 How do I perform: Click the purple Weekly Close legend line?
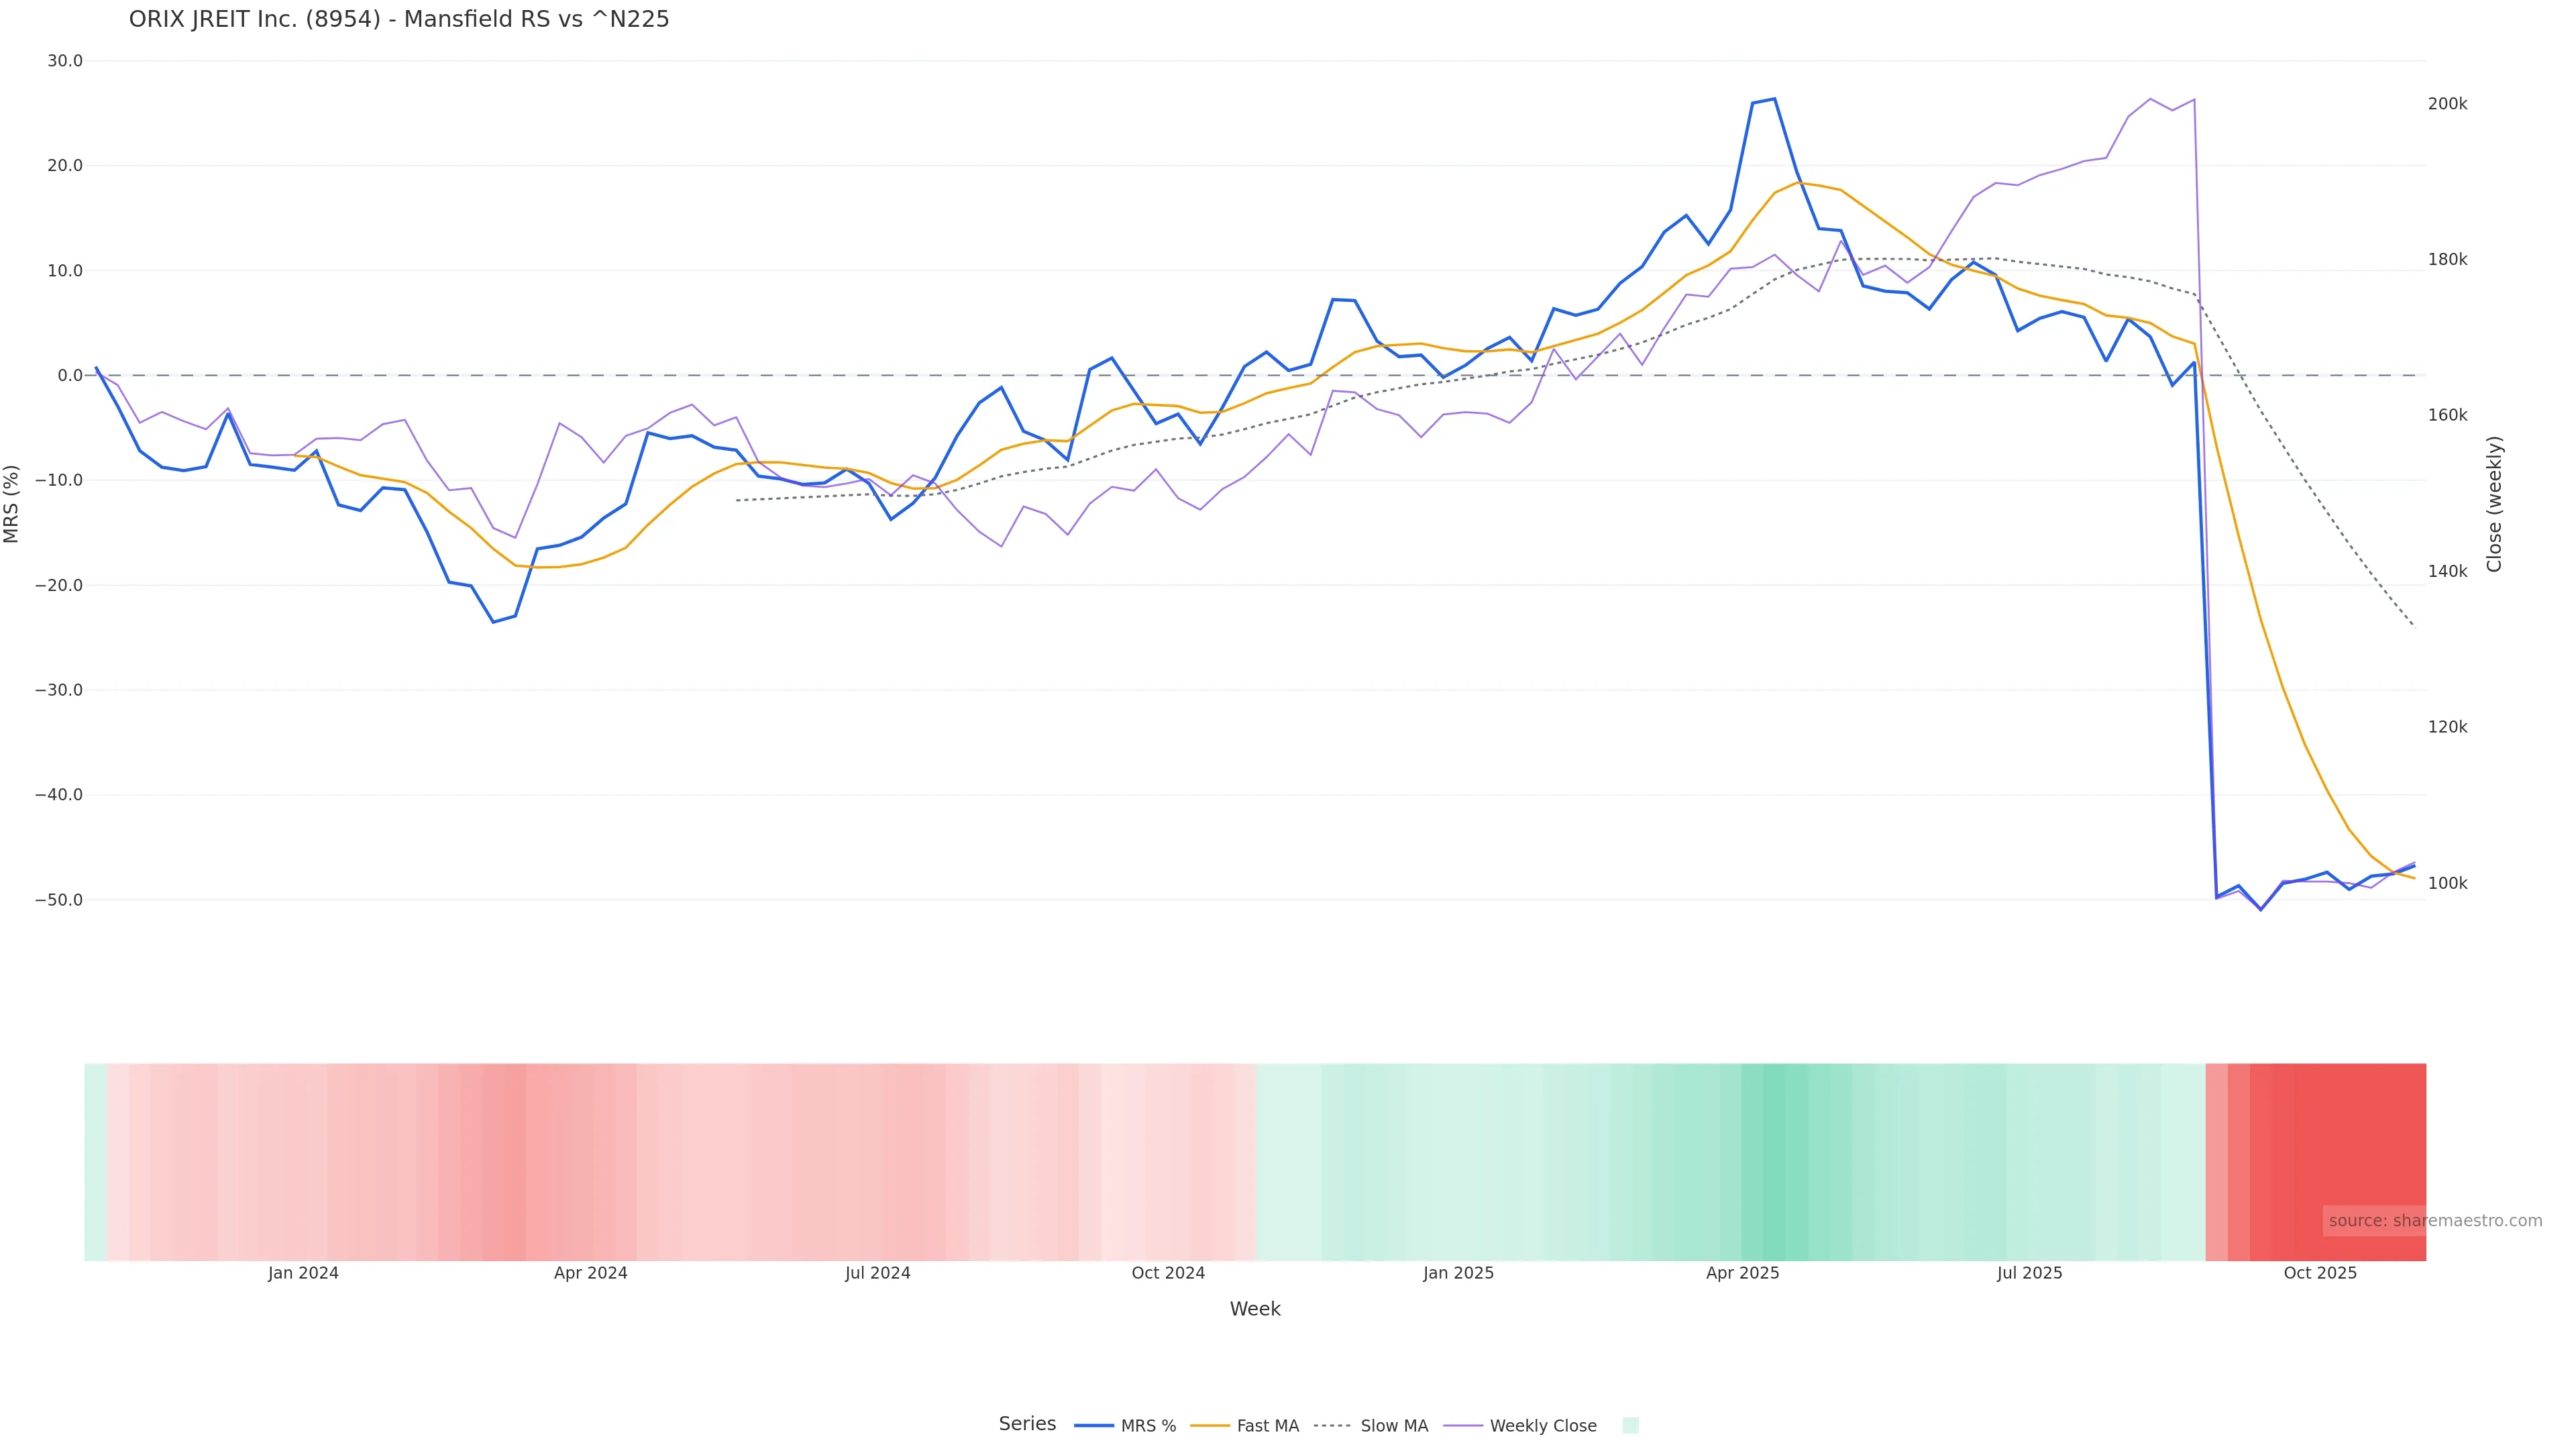(x=1463, y=1426)
